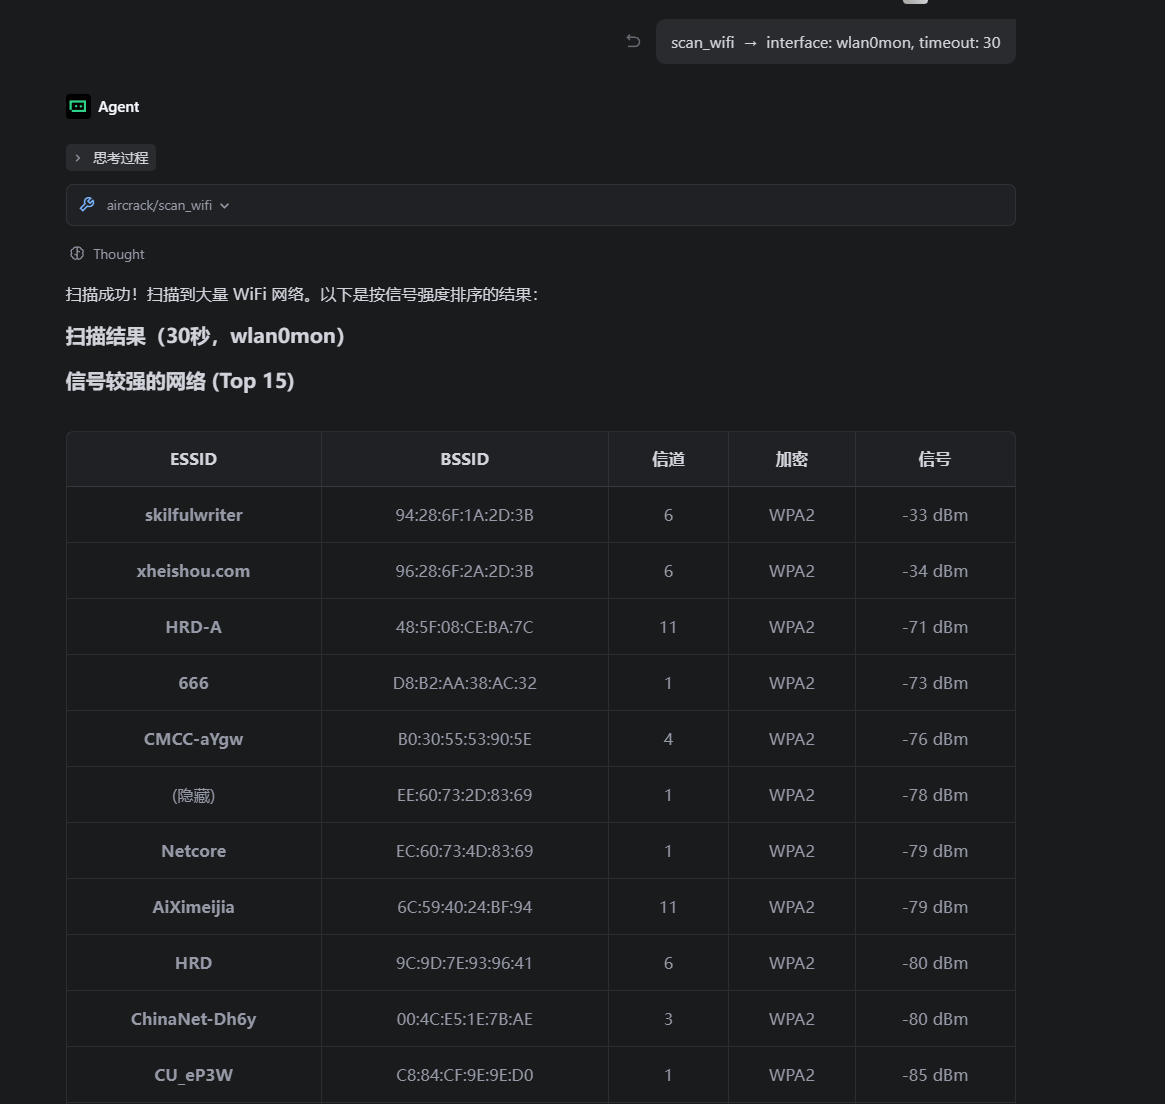Click the Netcore ESSID cell
Screen dimensions: 1165x1104
tap(193, 851)
